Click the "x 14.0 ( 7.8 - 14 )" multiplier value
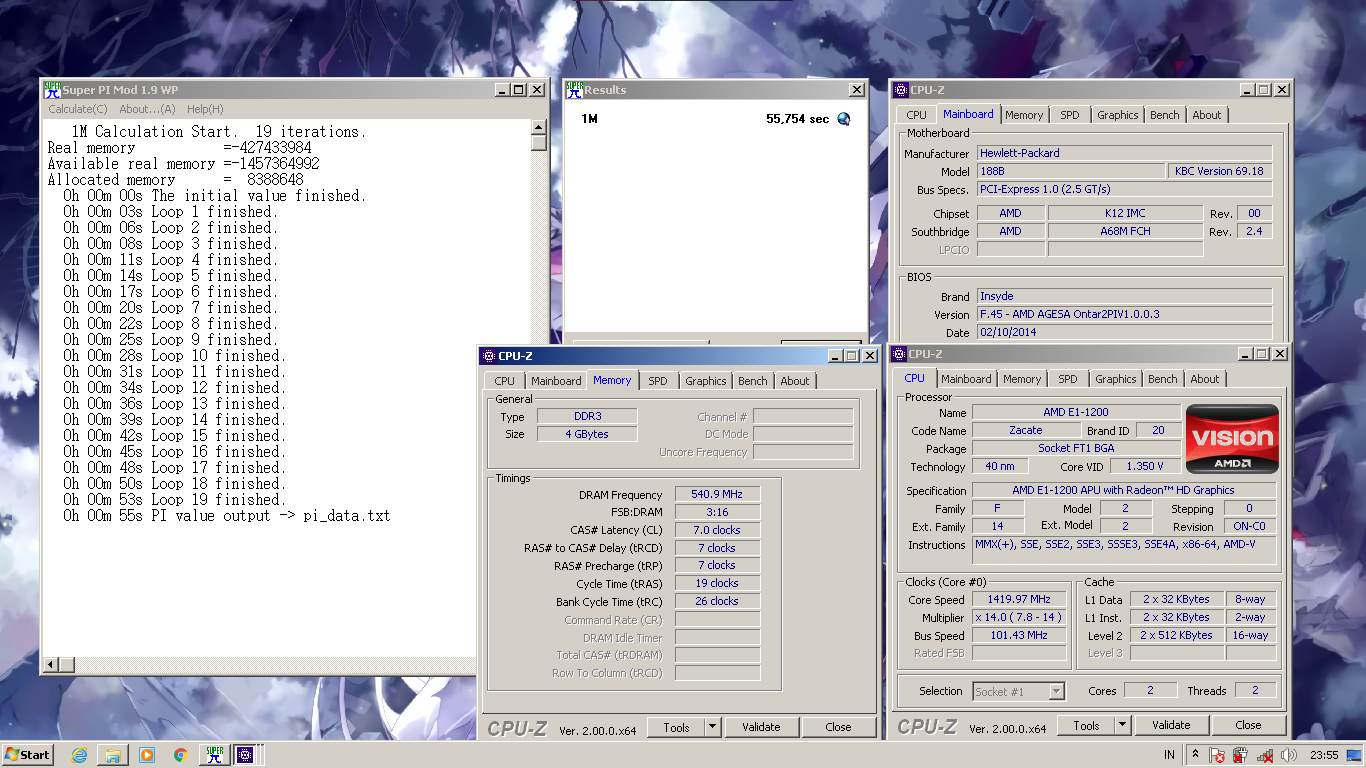Viewport: 1366px width, 768px height. (x=1020, y=617)
